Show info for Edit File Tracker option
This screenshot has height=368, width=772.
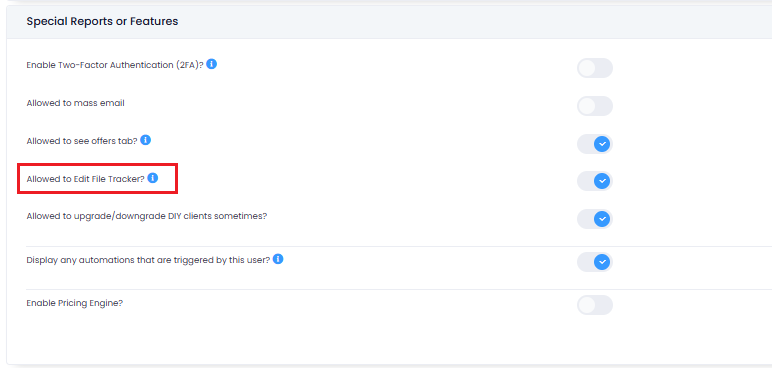tap(153, 178)
